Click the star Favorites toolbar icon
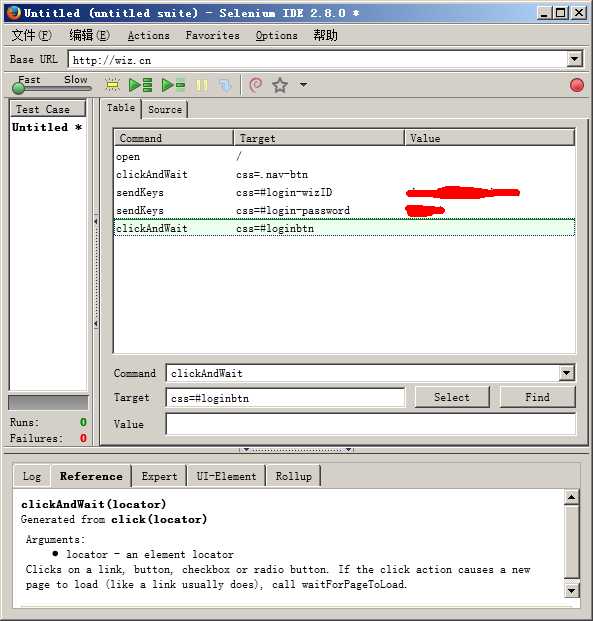Viewport: 593px width, 621px height. click(x=280, y=85)
